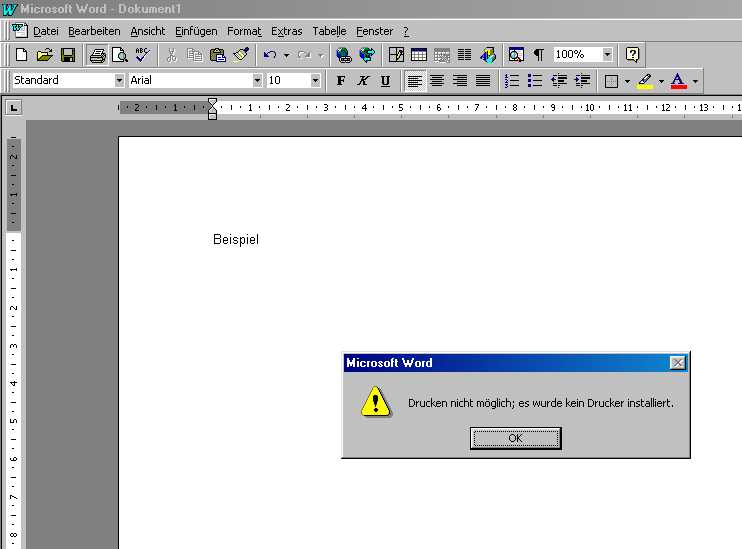
Task: Align text right
Action: click(460, 81)
